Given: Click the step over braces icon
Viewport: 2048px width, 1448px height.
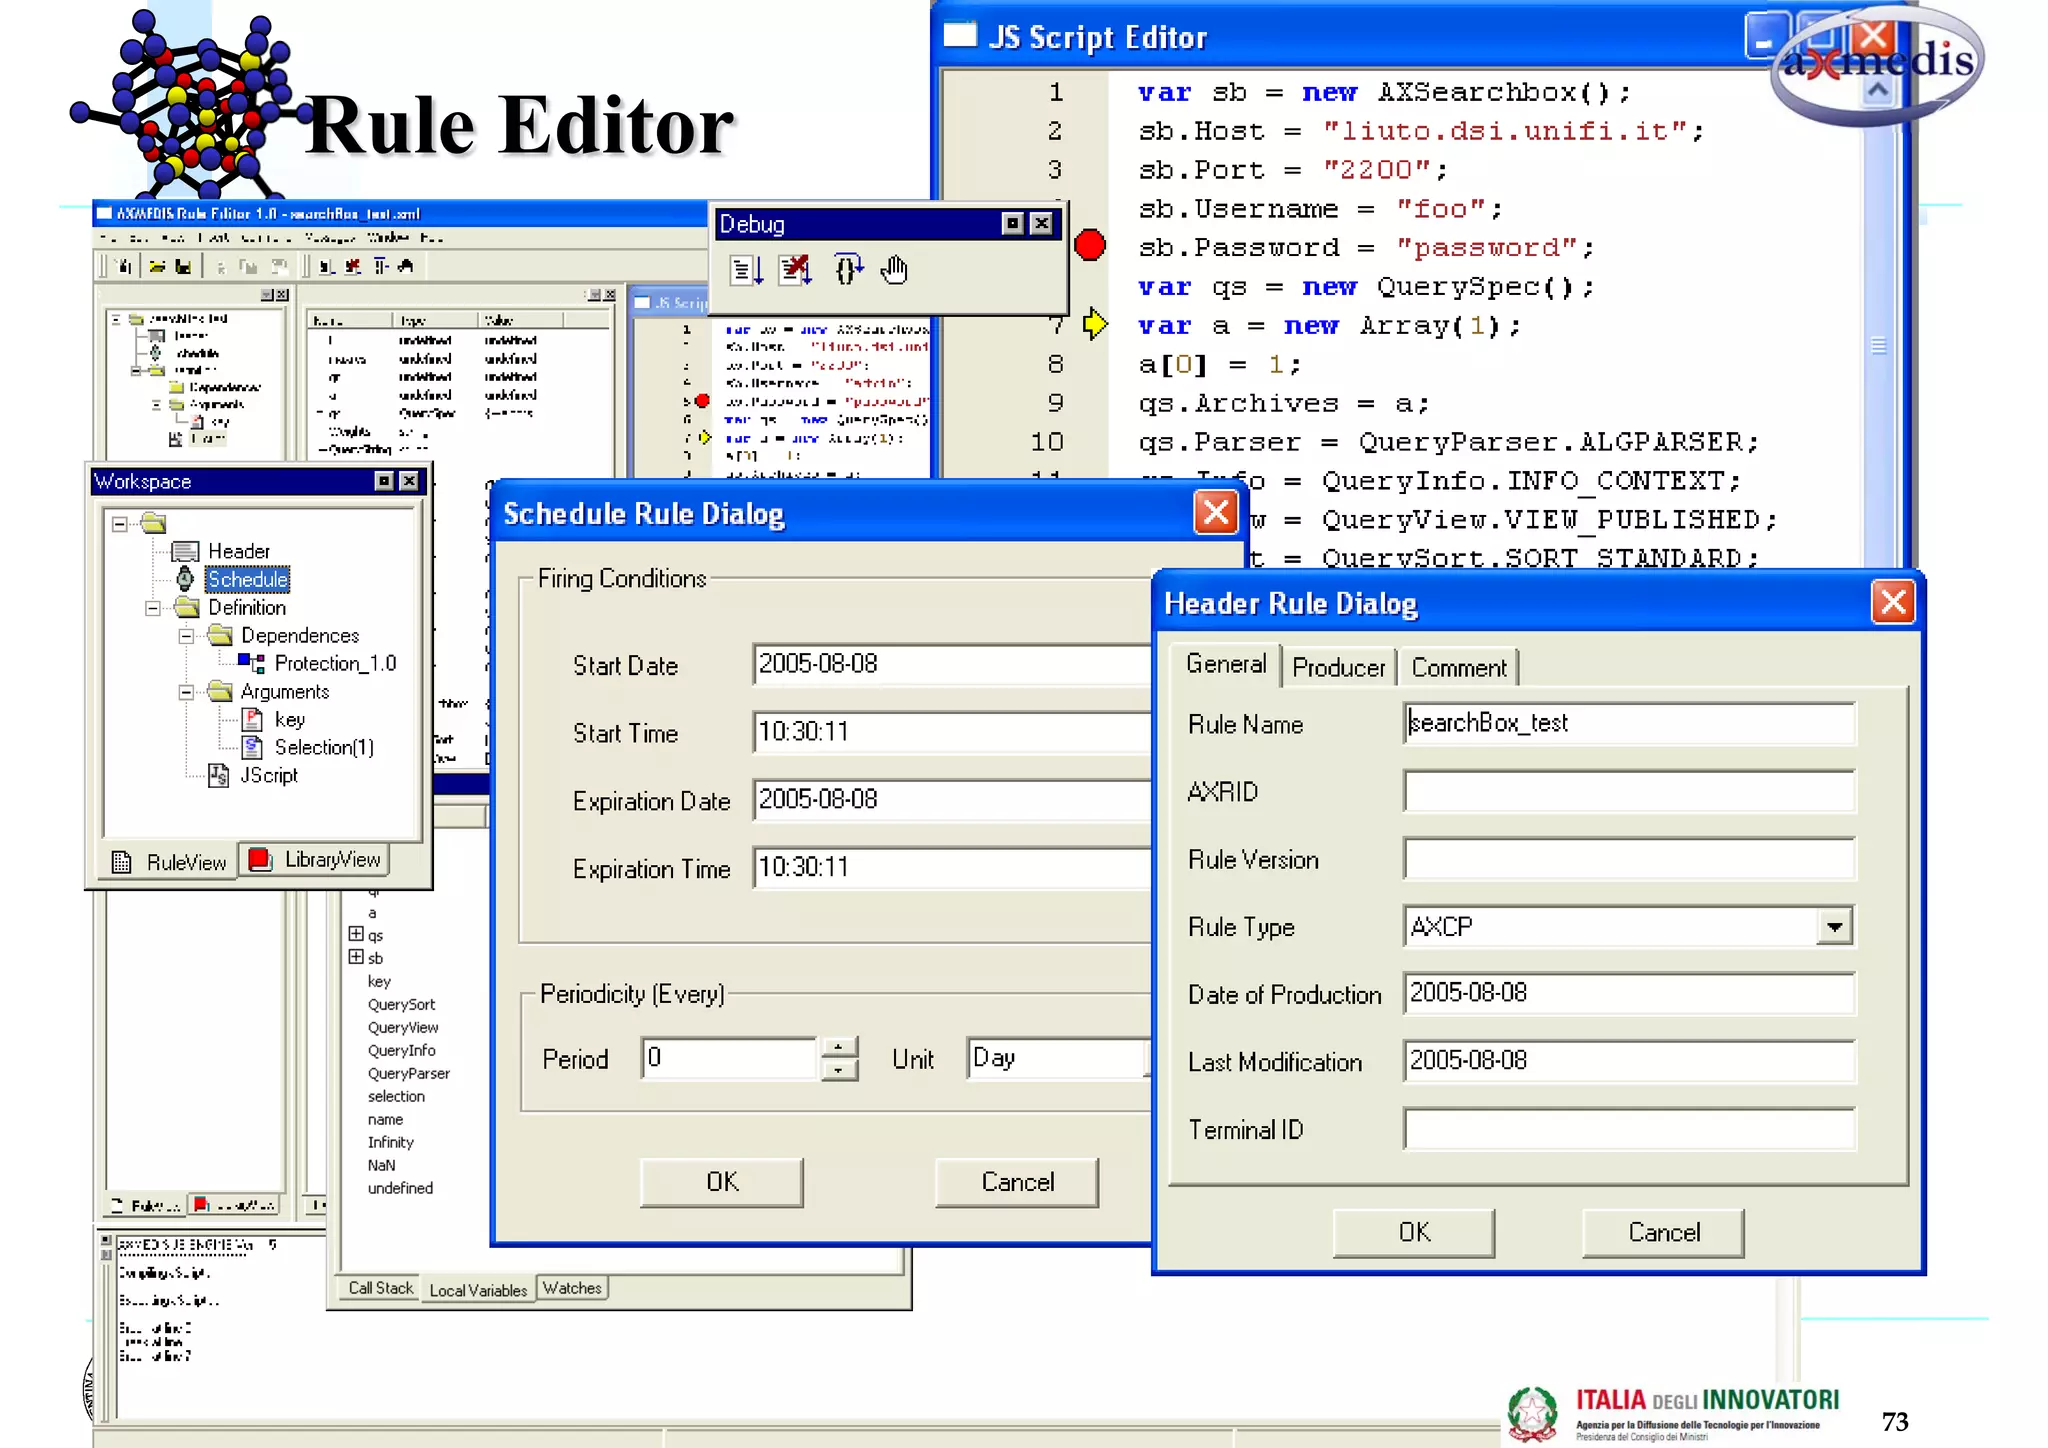Looking at the screenshot, I should pyautogui.click(x=847, y=270).
